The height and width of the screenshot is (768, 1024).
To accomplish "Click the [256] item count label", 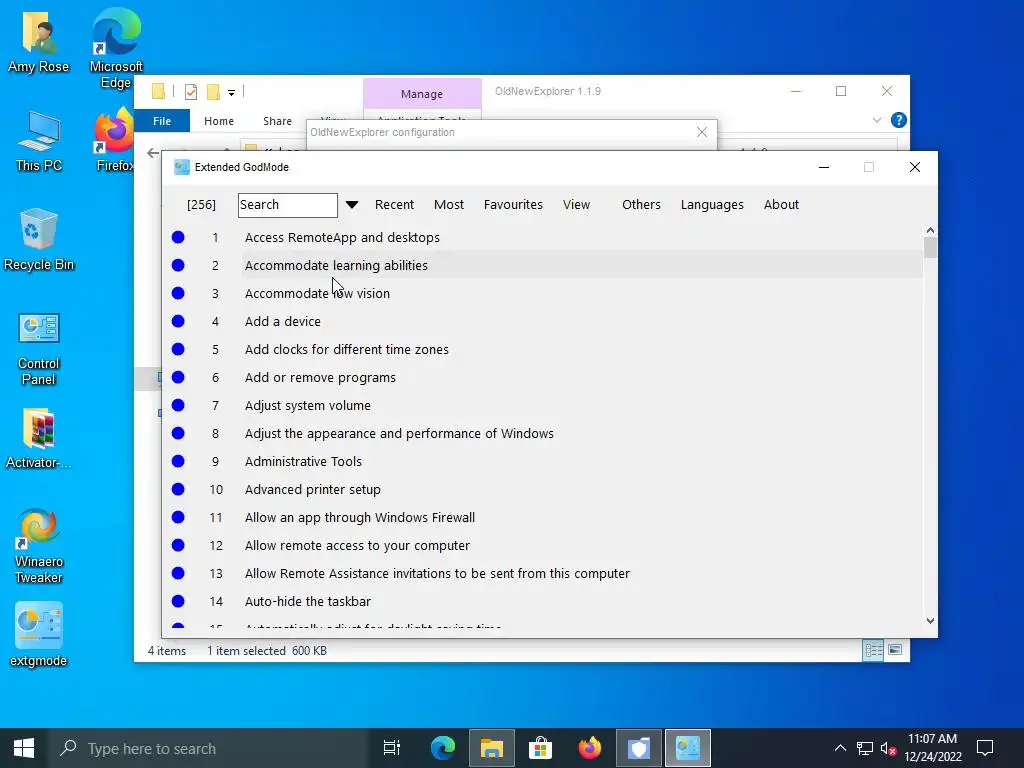I will (201, 204).
